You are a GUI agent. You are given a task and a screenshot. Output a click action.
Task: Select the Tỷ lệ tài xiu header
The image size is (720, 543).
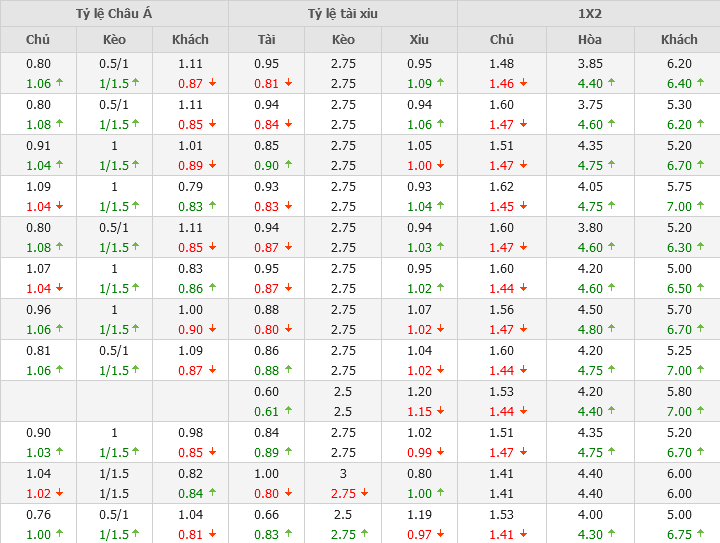click(x=343, y=14)
